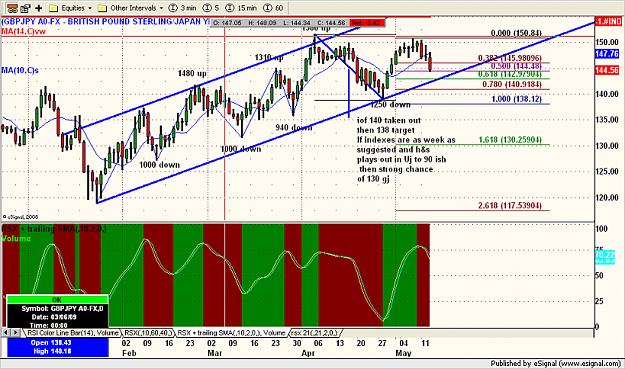Open the Other Intervals folder icon

[x=102, y=8]
